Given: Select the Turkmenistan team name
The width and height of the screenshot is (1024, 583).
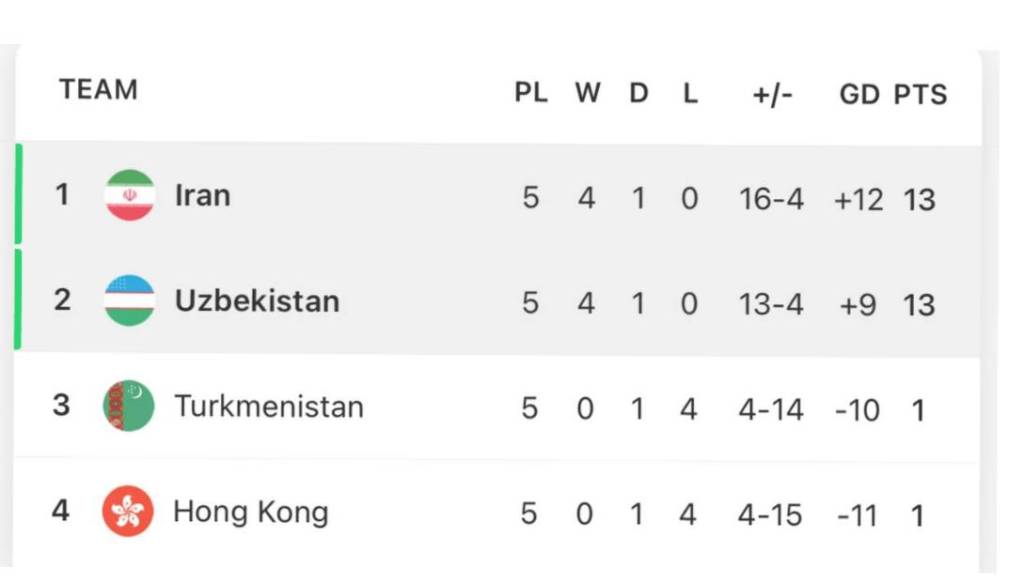Looking at the screenshot, I should (x=268, y=407).
